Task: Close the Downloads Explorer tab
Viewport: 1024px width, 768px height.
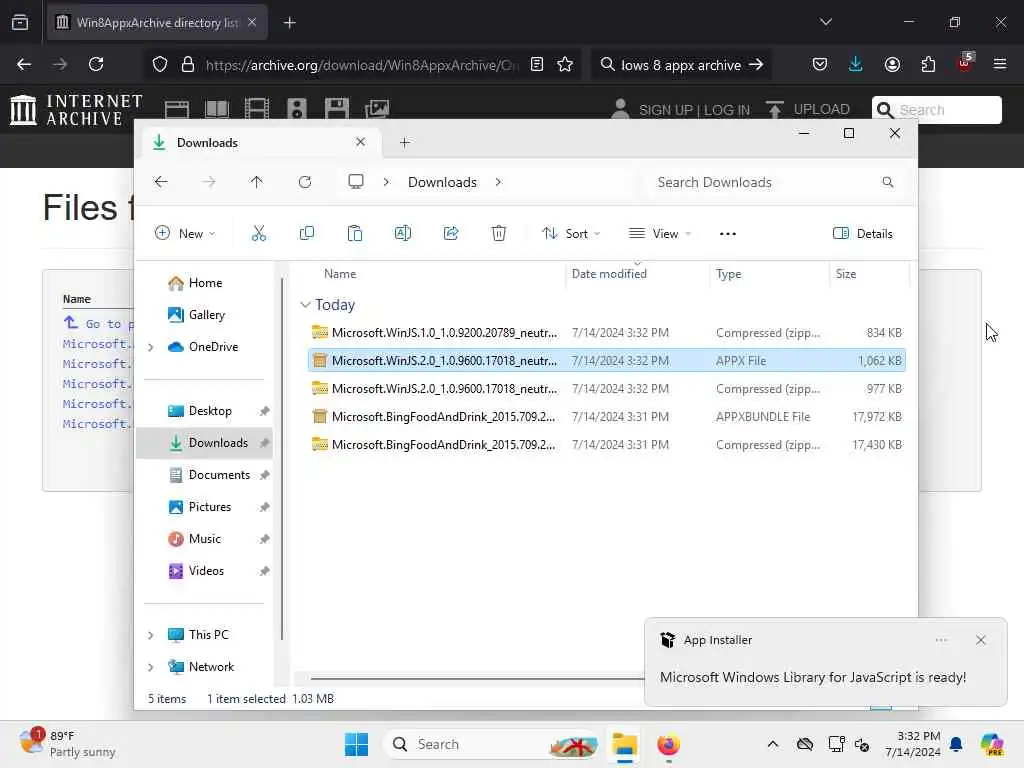Action: pos(360,142)
